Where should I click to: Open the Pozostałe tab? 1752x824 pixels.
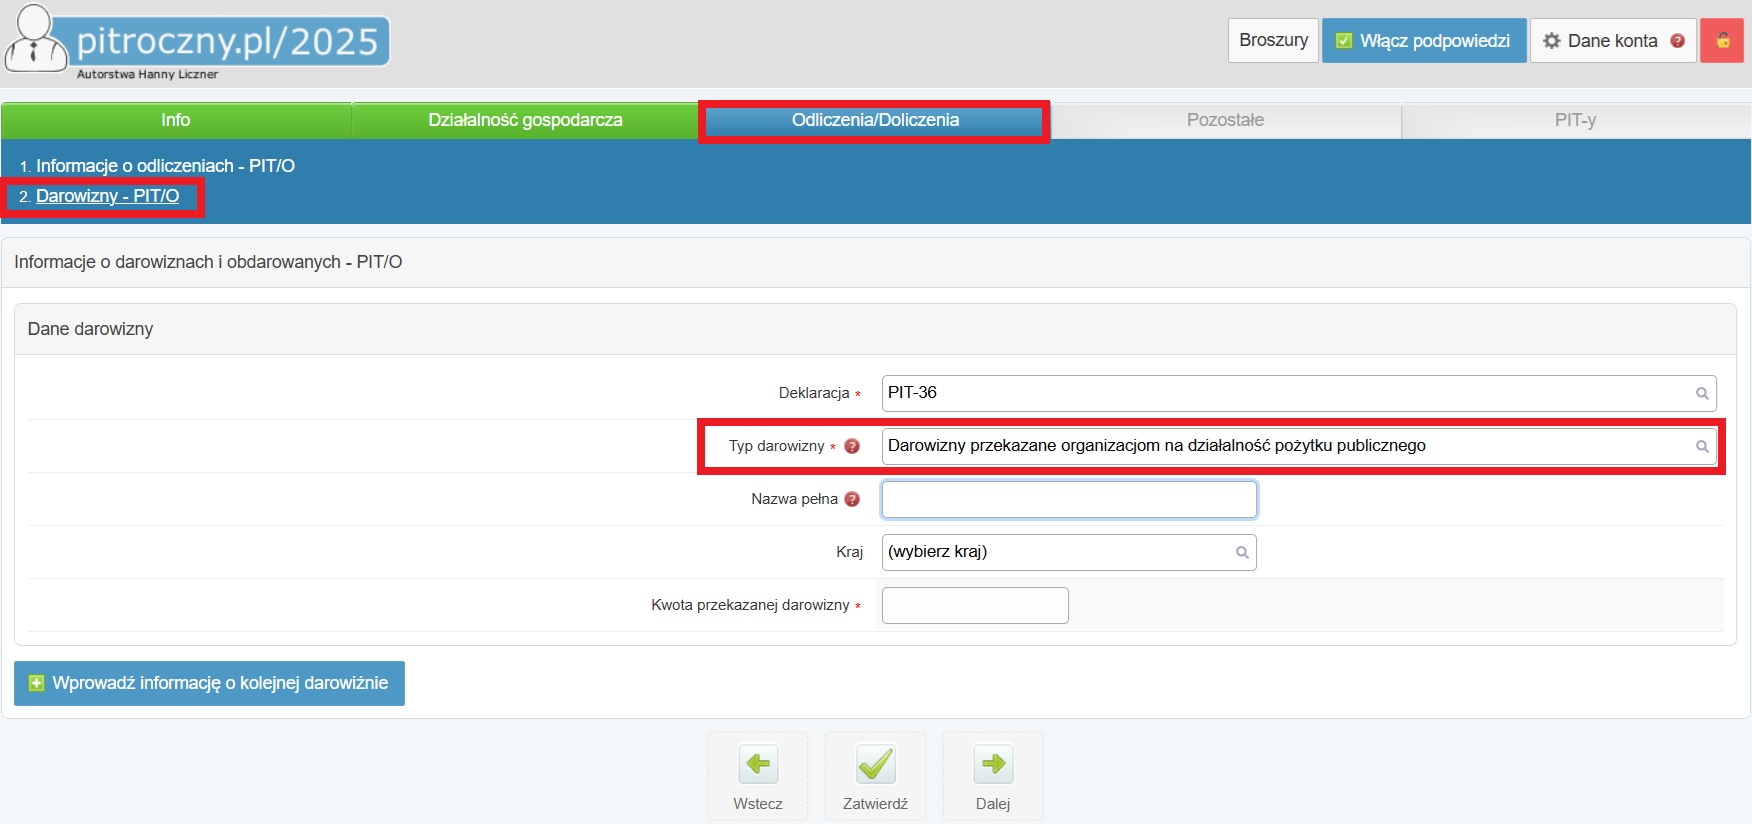(1225, 120)
